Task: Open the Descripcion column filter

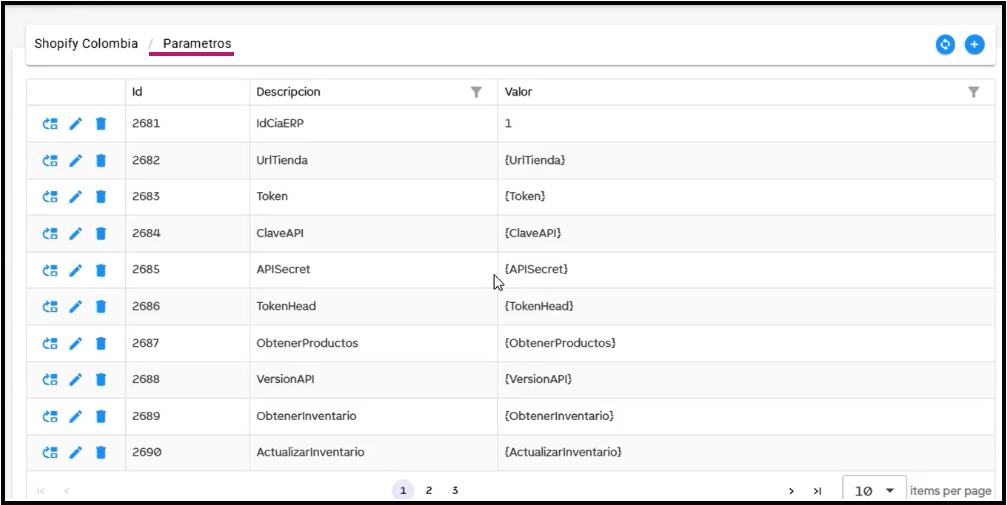Action: pos(476,92)
